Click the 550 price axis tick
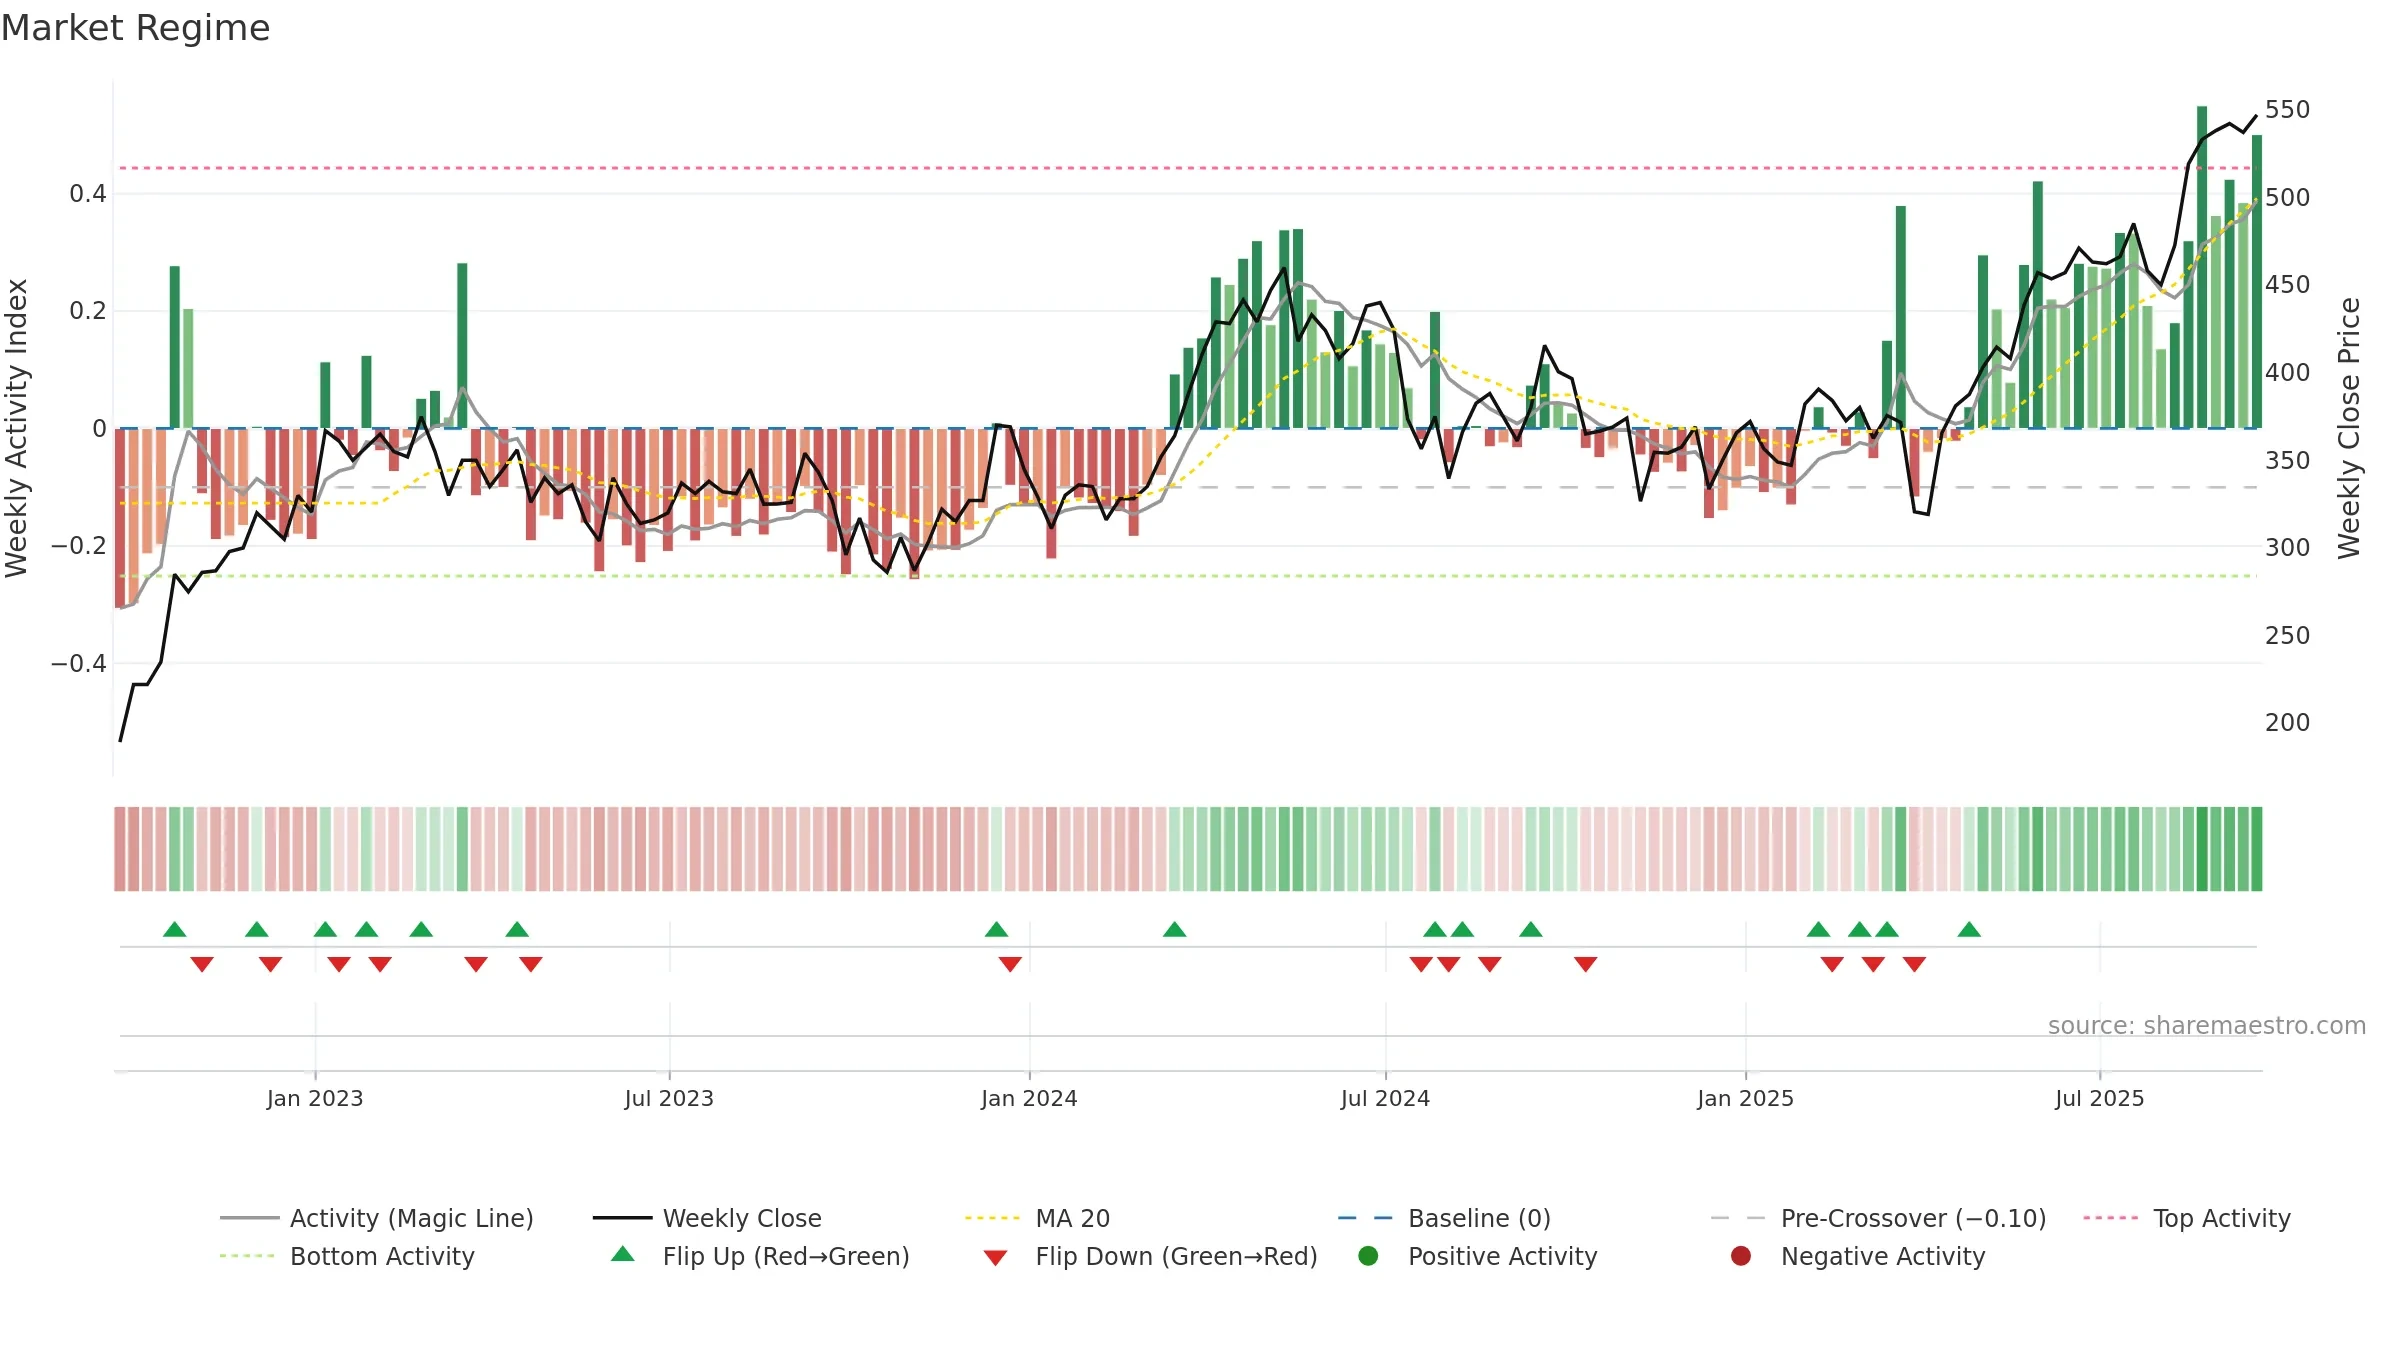The width and height of the screenshot is (2400, 1350). (2288, 109)
